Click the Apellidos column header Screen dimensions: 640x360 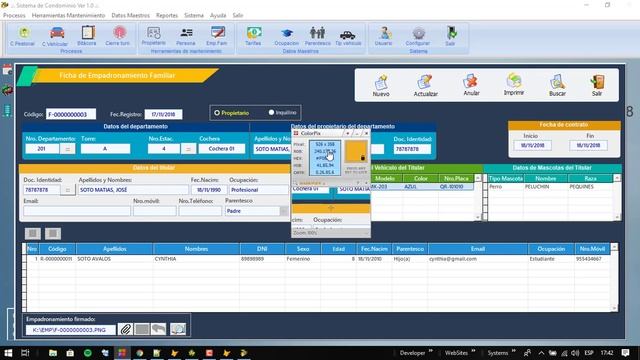point(114,249)
